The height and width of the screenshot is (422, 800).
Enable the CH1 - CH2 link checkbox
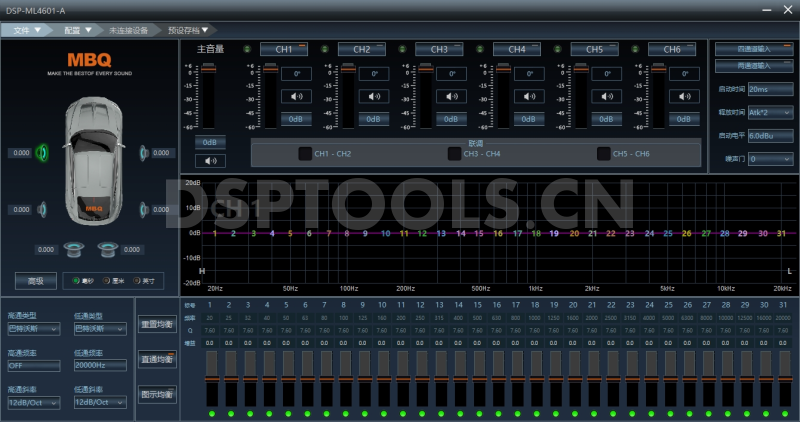pos(305,154)
